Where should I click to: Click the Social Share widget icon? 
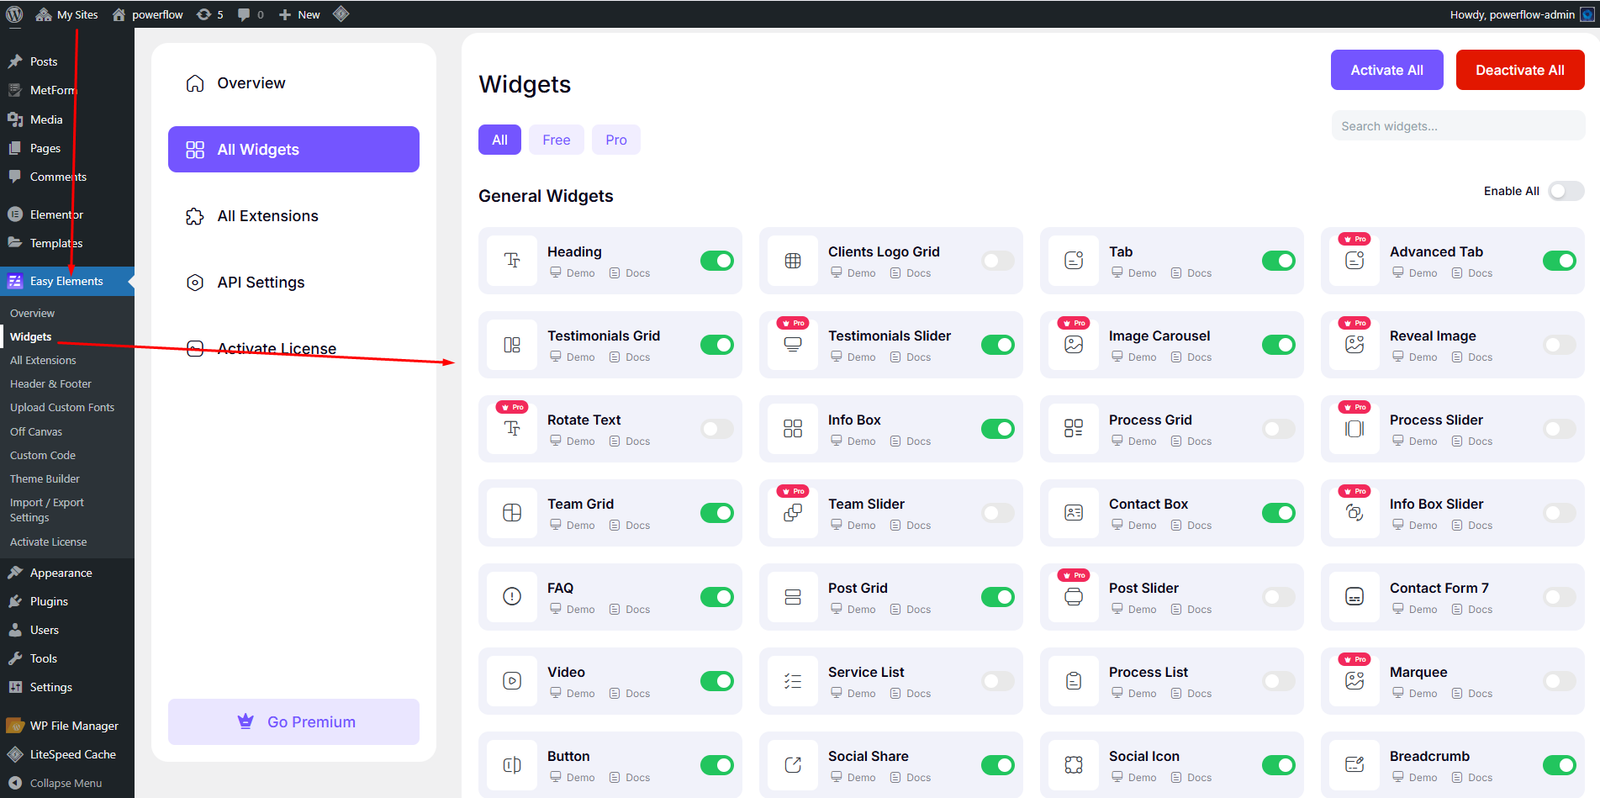pos(793,765)
